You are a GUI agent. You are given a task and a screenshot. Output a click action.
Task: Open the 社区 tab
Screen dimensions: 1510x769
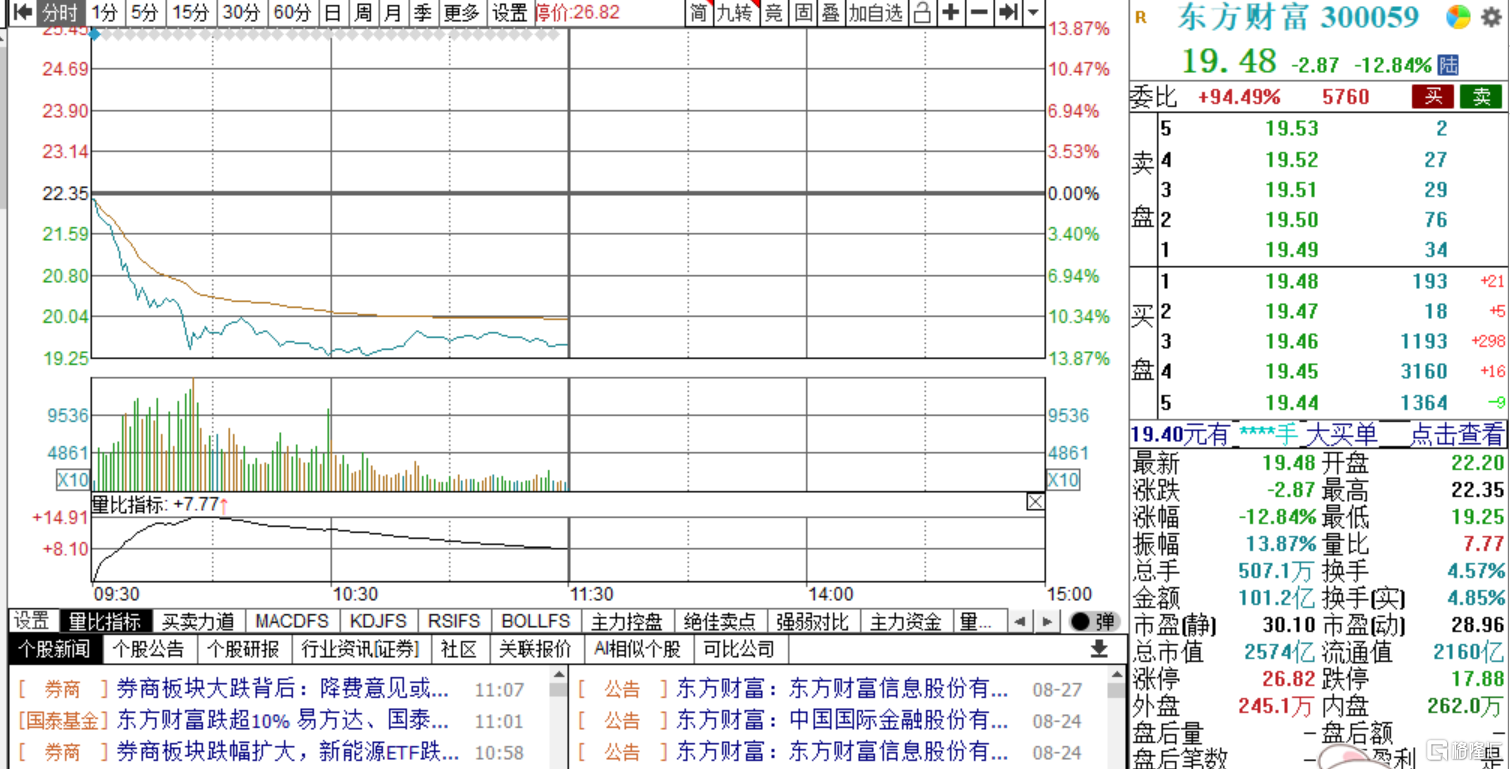pyautogui.click(x=459, y=649)
